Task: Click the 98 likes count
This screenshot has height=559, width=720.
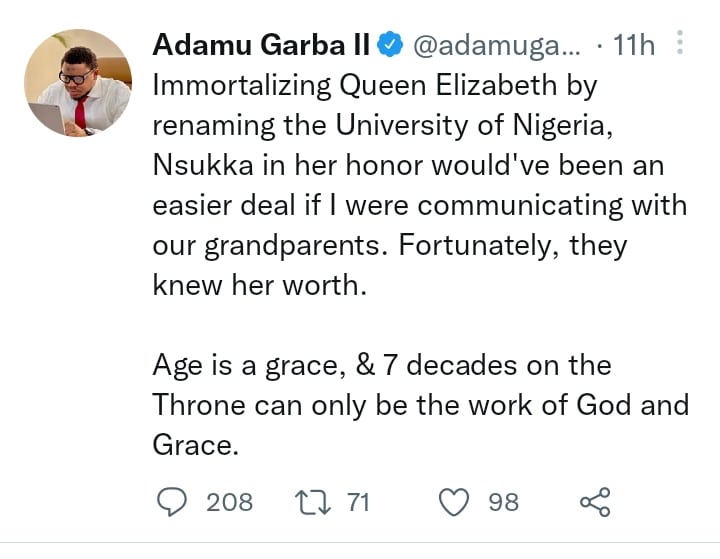Action: click(503, 501)
